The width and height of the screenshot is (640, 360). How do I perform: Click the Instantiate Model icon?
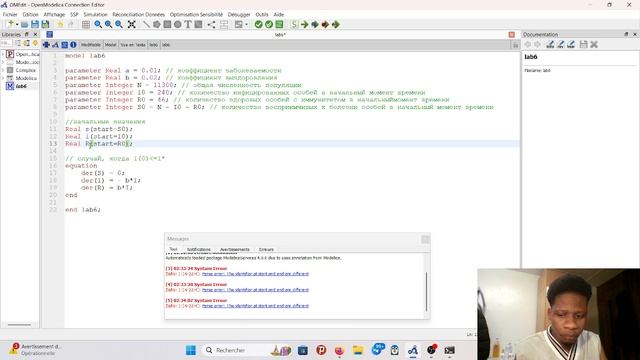click(x=279, y=24)
